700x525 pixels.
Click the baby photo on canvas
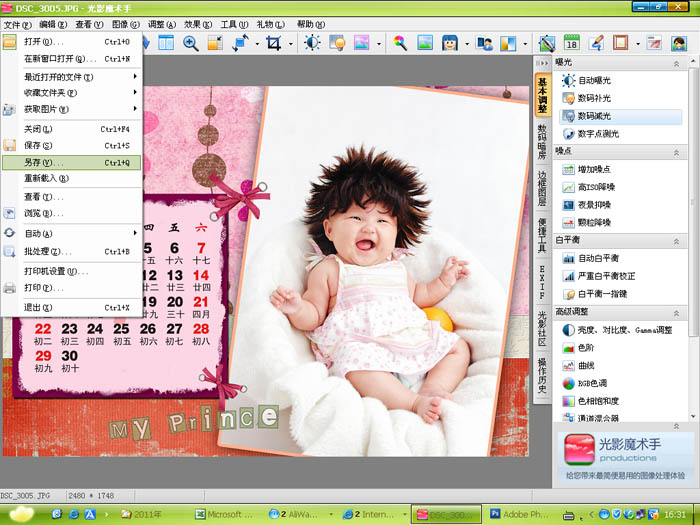[x=375, y=272]
